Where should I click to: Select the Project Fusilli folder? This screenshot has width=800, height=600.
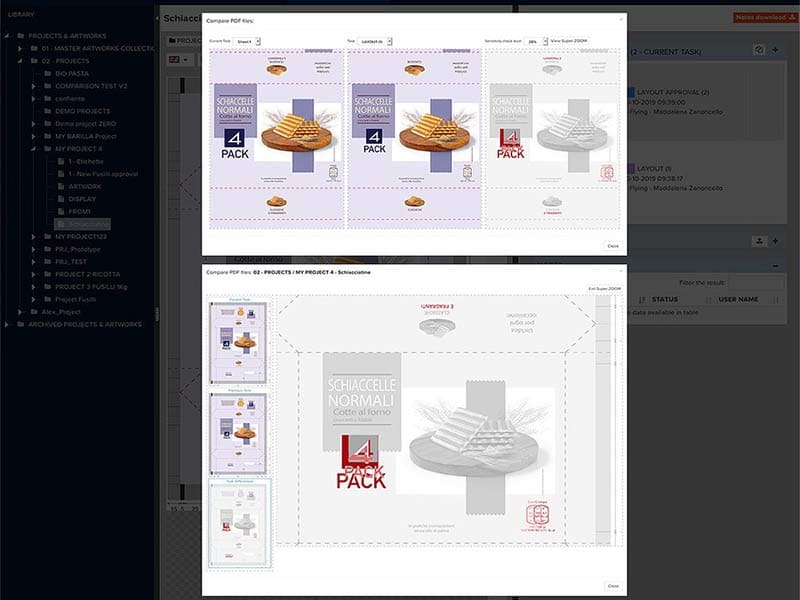(76, 299)
